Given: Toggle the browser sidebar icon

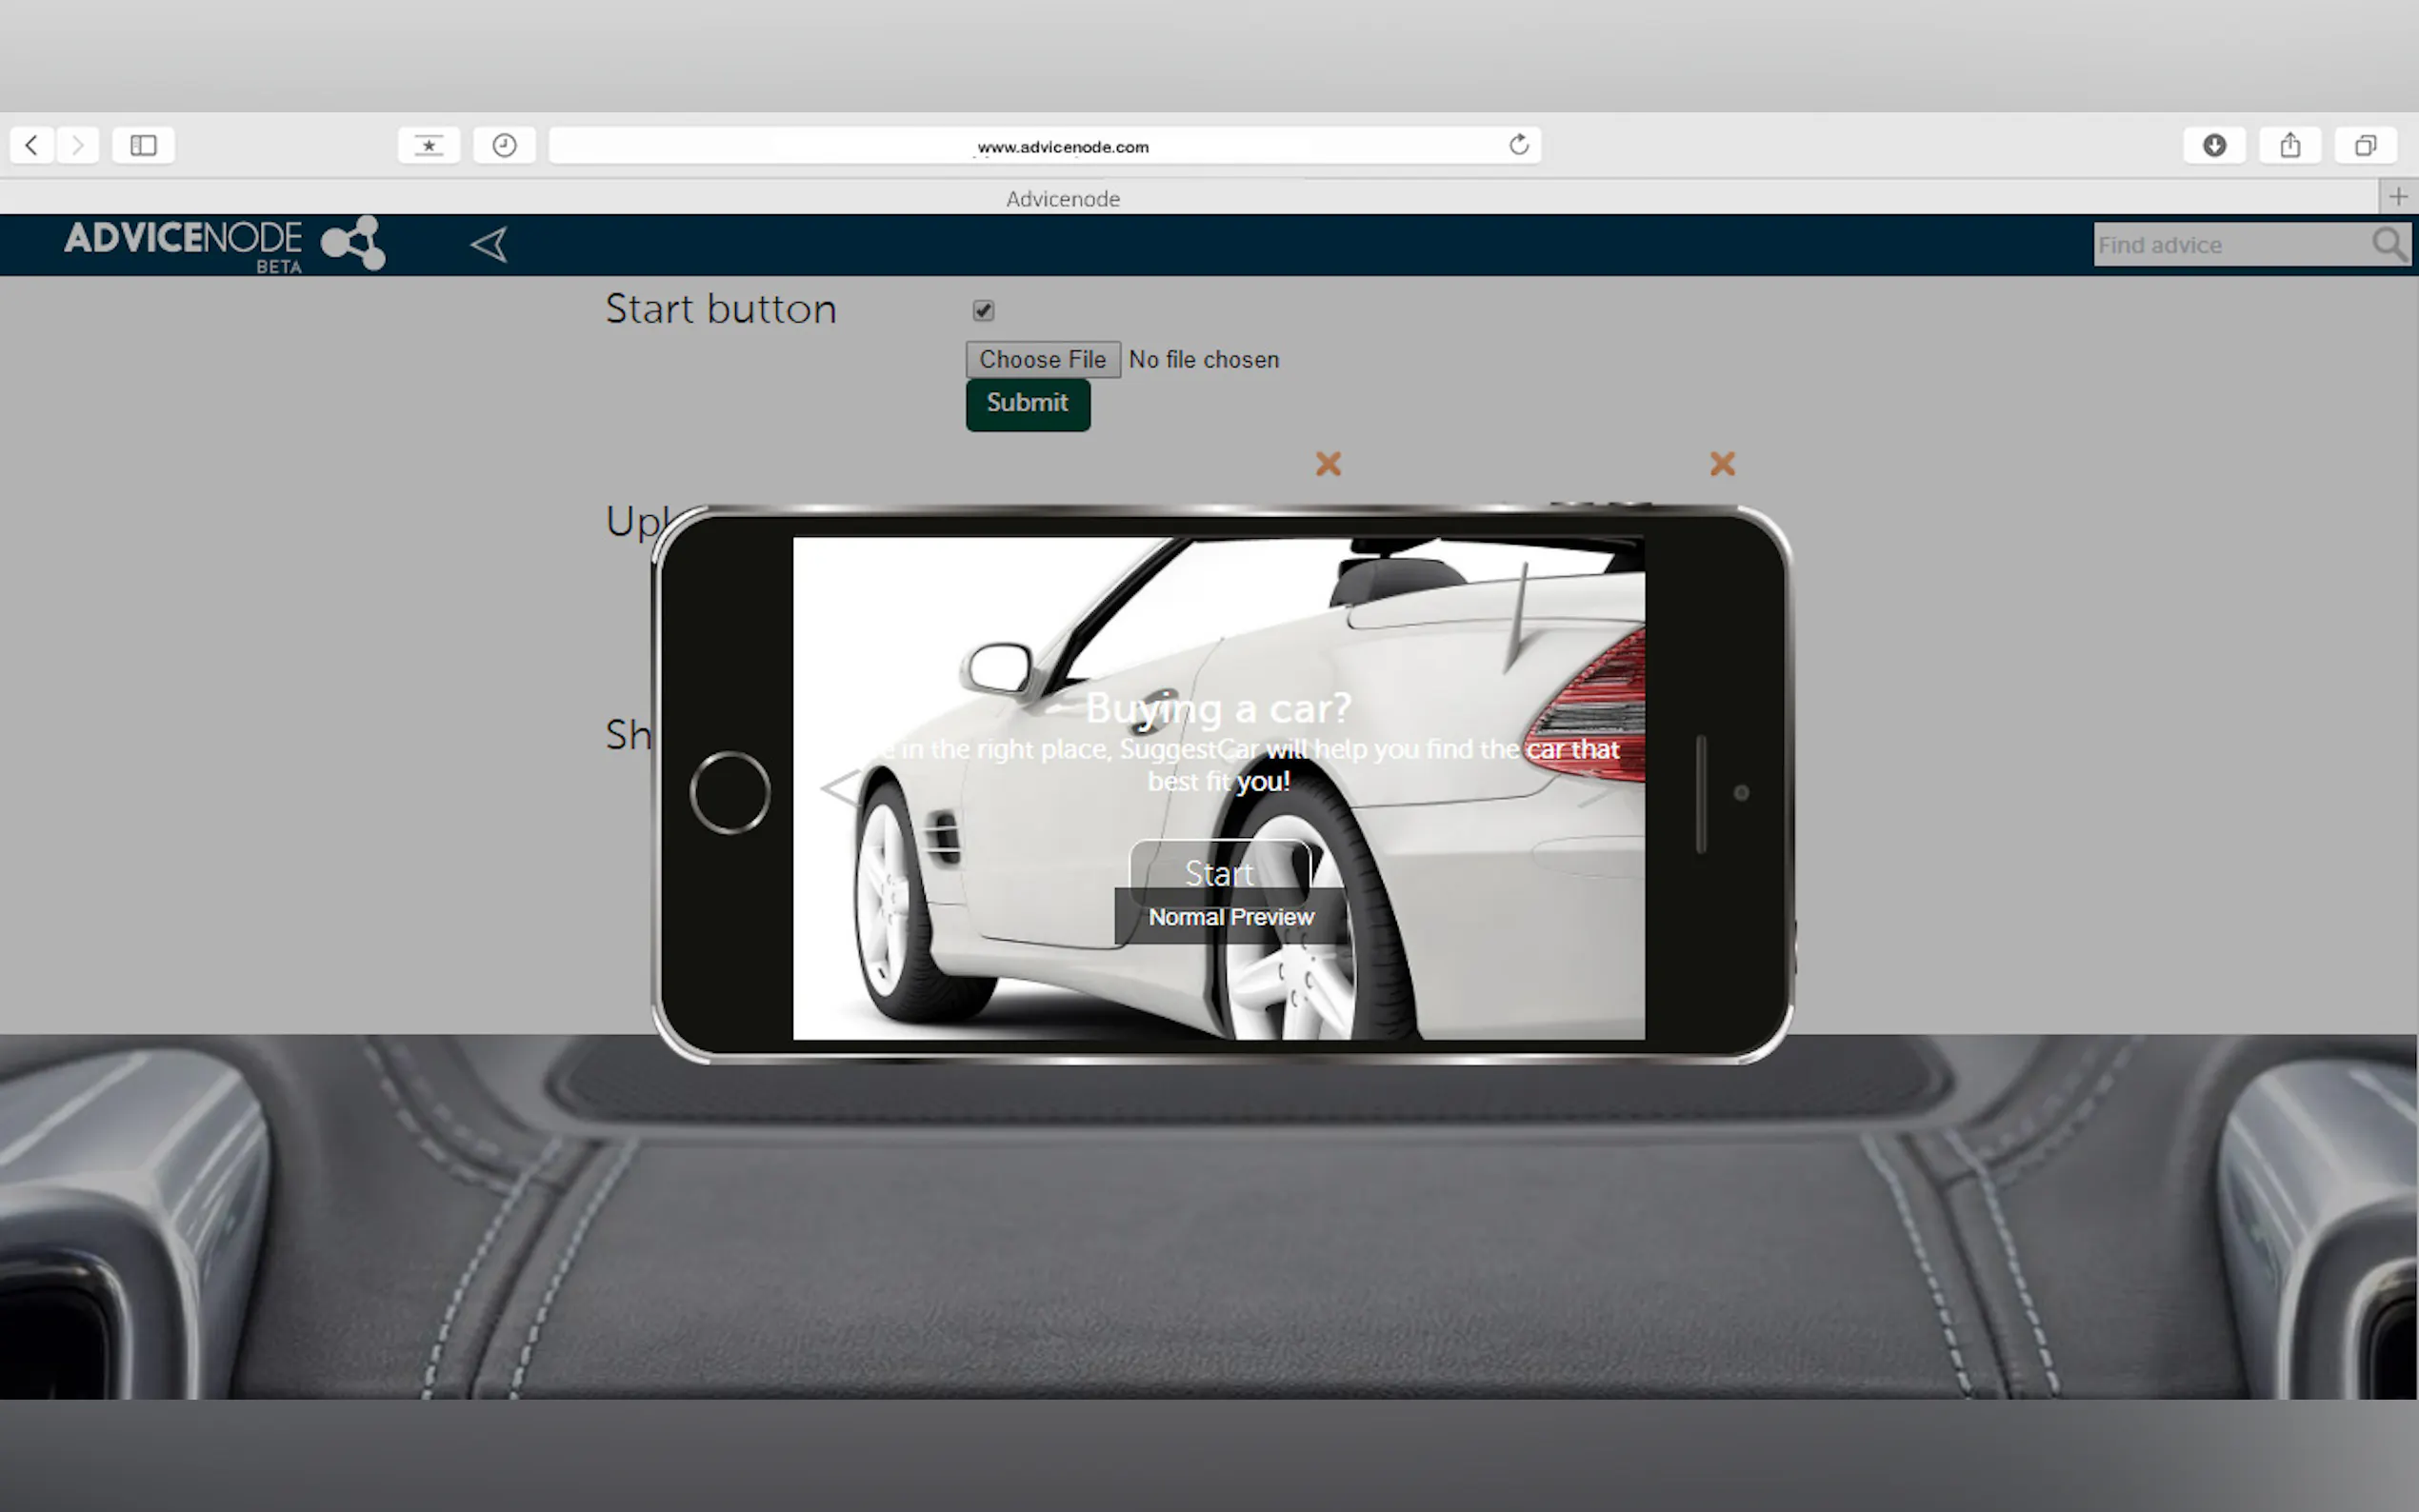Looking at the screenshot, I should (143, 145).
